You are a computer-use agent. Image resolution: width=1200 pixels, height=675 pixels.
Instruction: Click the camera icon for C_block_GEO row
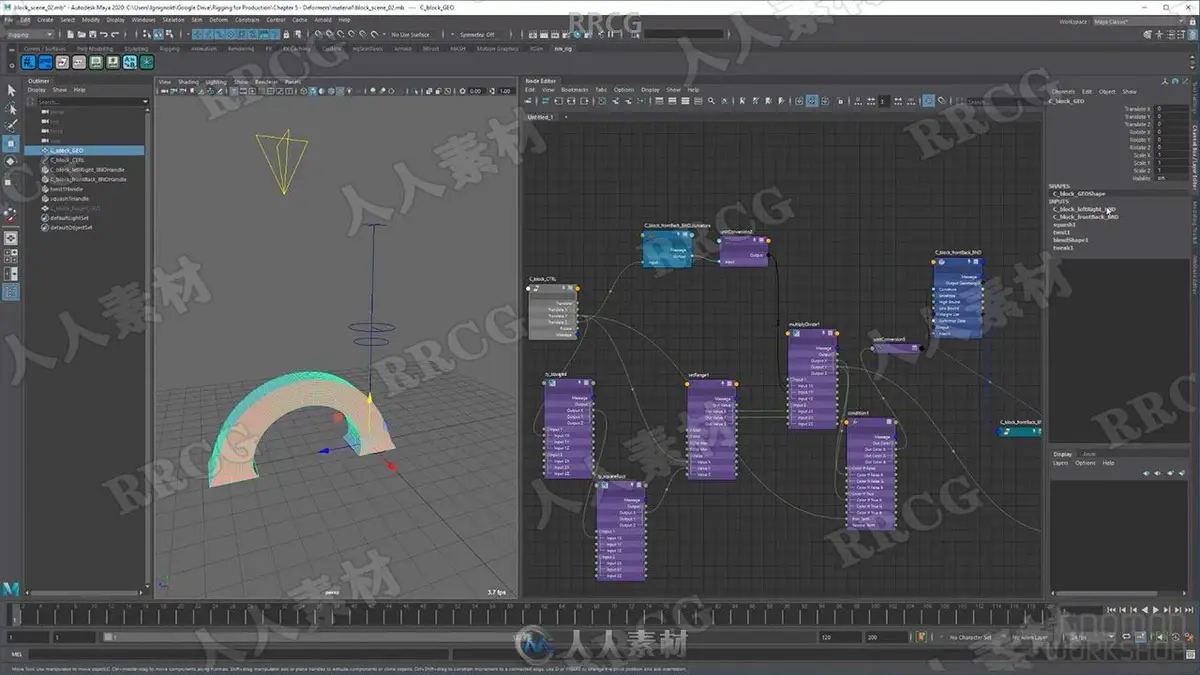pos(43,151)
